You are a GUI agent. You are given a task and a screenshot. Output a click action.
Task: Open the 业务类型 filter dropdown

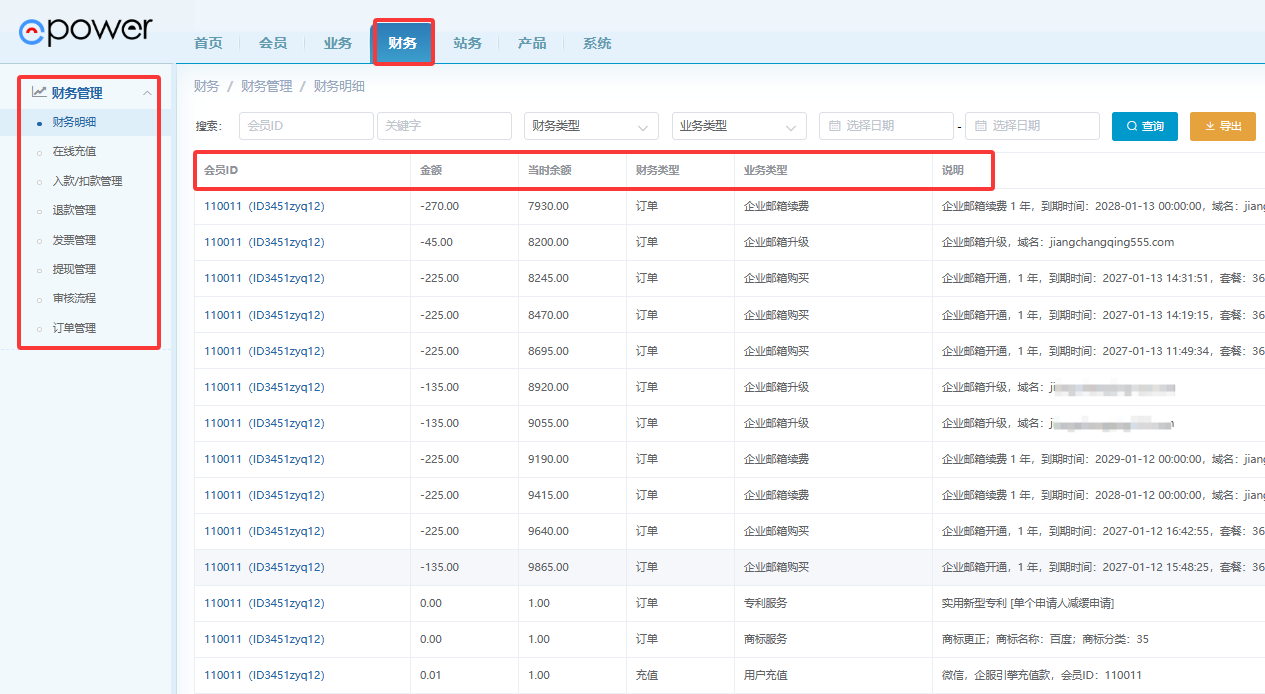tap(739, 126)
